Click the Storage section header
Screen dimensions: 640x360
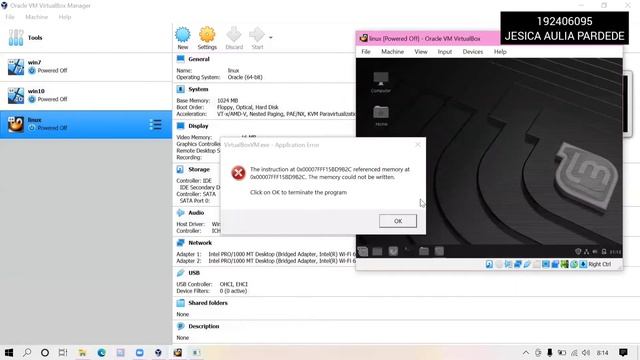[x=199, y=169]
